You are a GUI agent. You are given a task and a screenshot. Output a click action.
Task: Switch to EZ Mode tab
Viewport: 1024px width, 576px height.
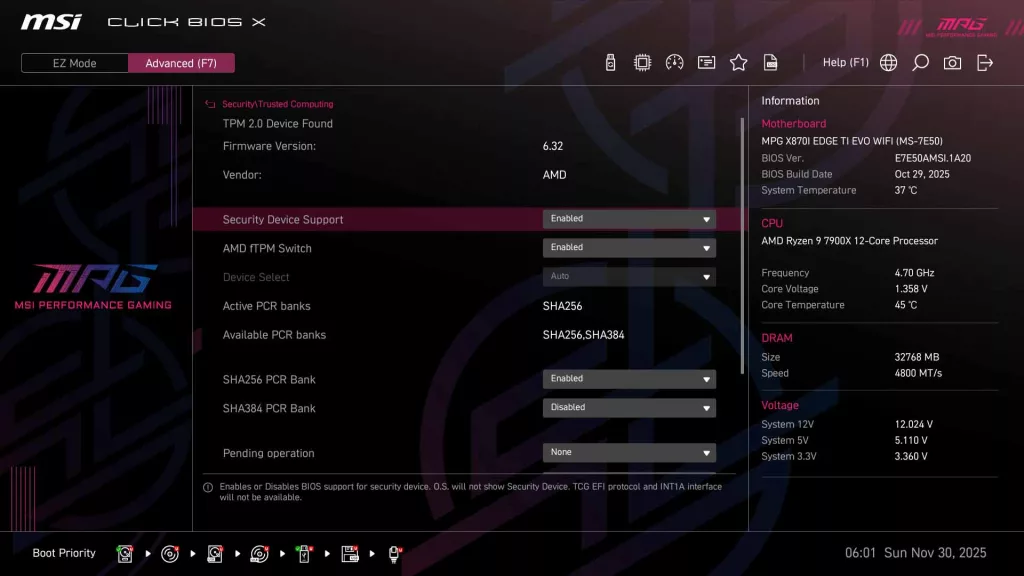pos(73,62)
